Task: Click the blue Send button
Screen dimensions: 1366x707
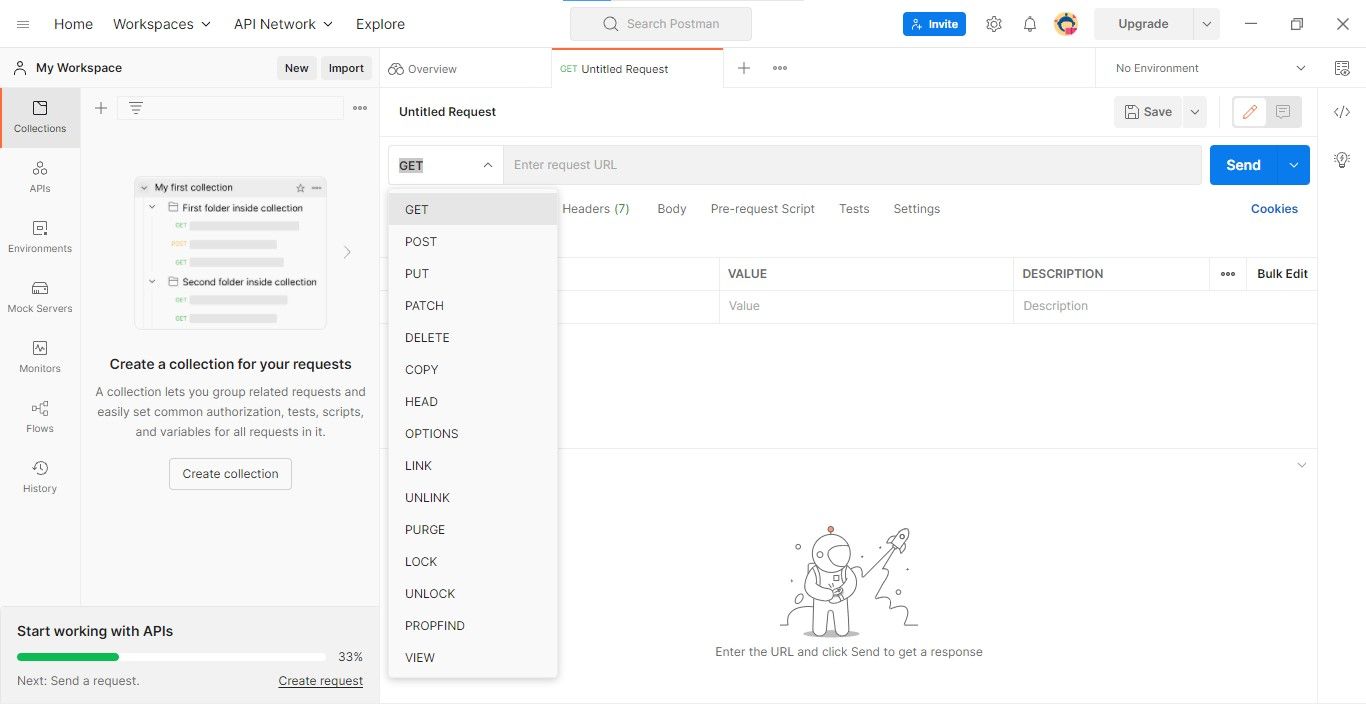Action: point(1244,165)
